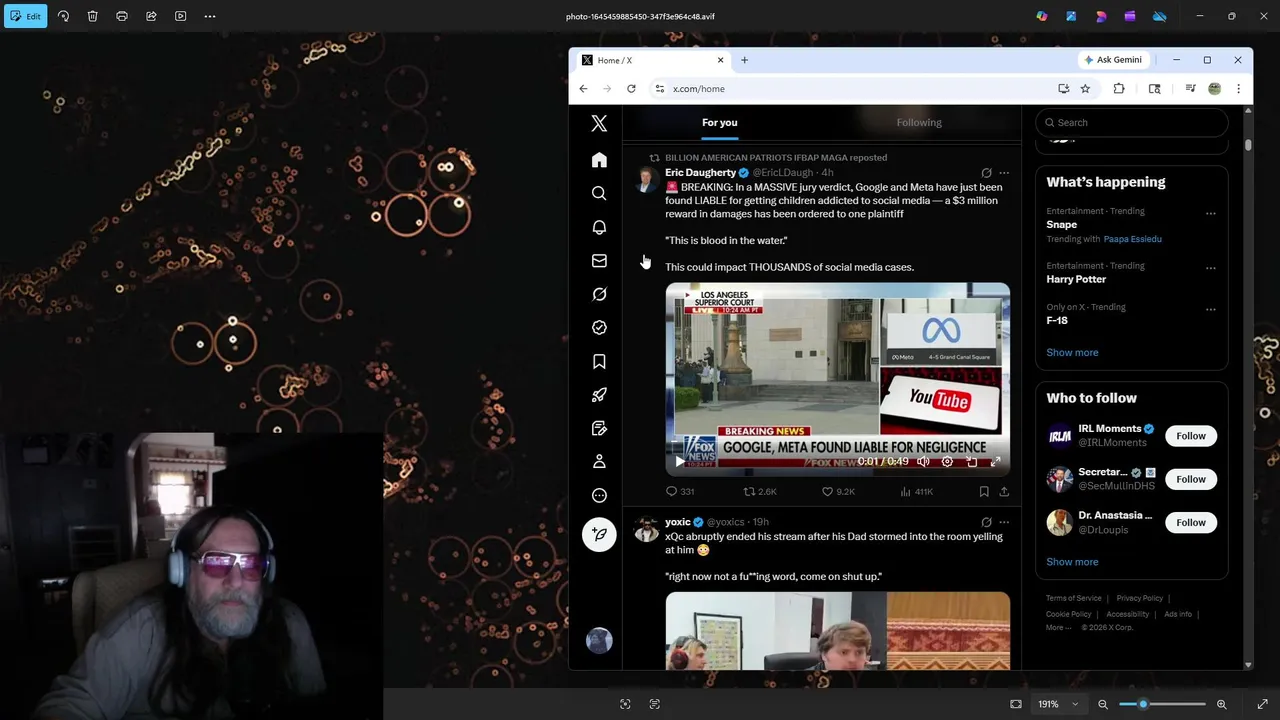The height and width of the screenshot is (720, 1280).
Task: Bookmark Eric Daugherty's post
Action: (x=984, y=492)
